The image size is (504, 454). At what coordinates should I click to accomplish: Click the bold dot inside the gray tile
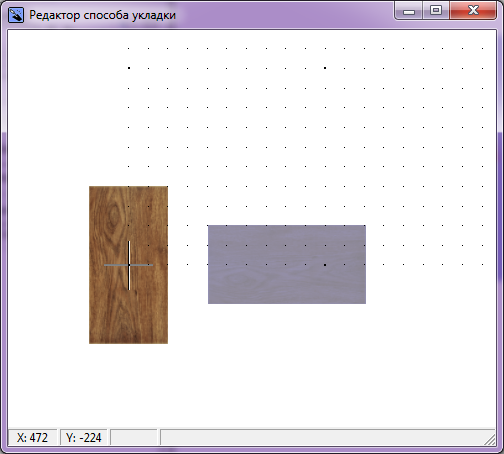[325, 265]
